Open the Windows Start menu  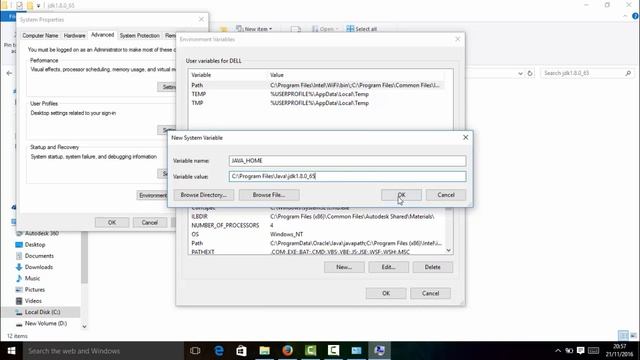pyautogui.click(x=11, y=351)
